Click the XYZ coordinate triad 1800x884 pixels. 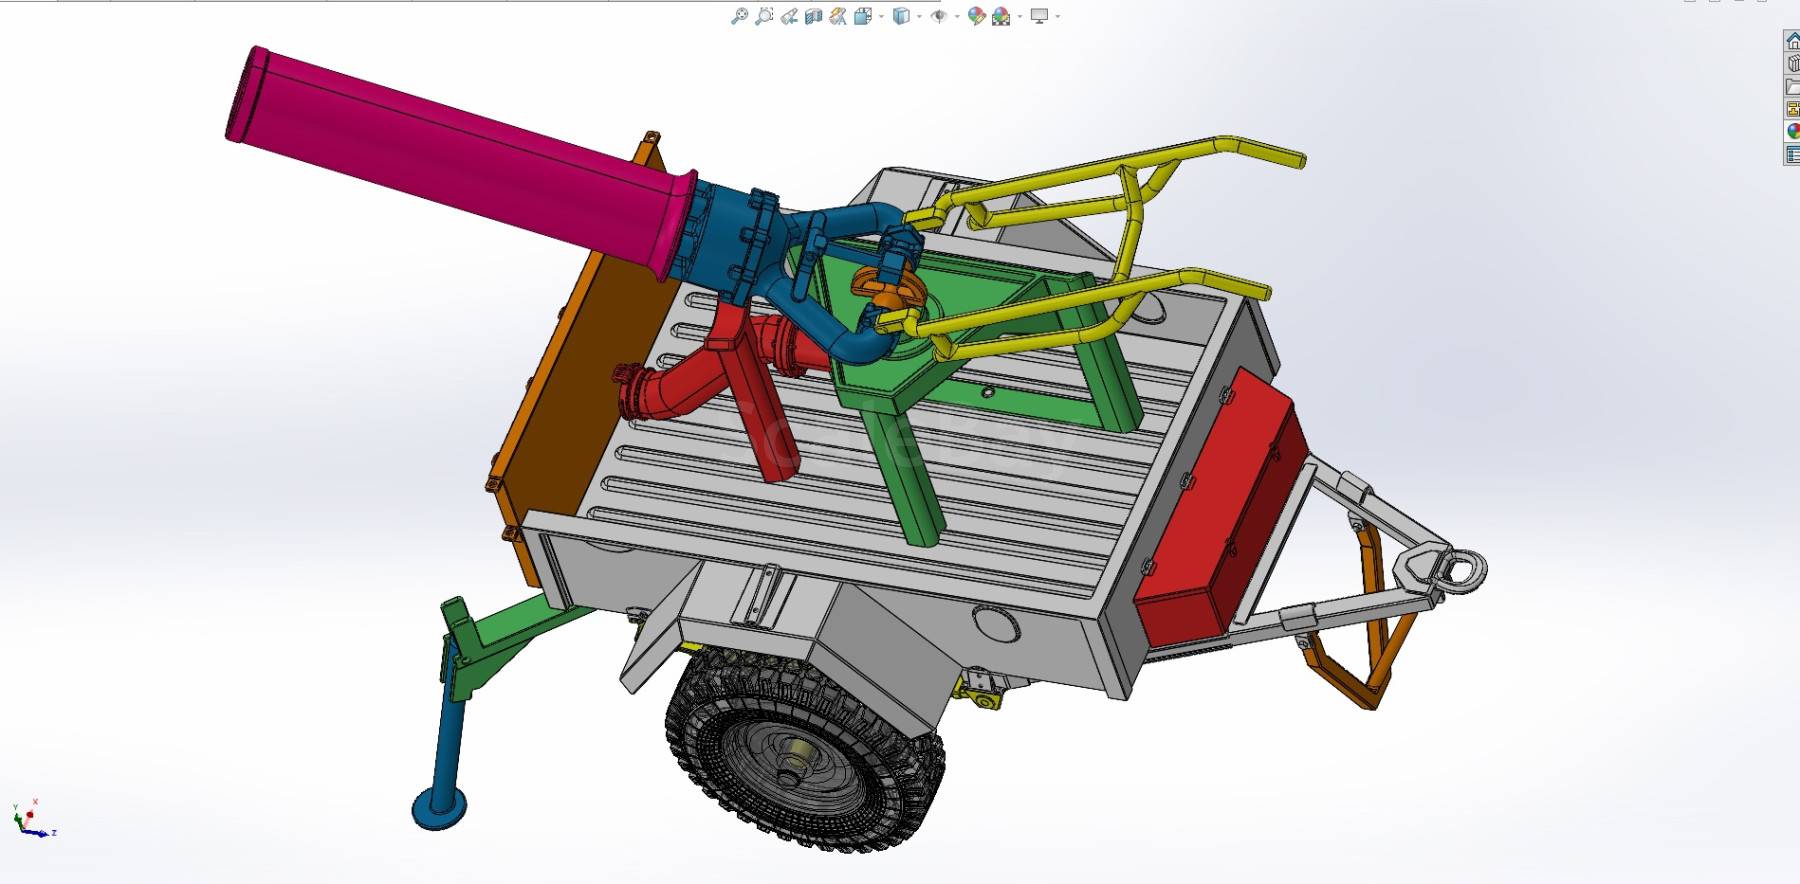pyautogui.click(x=33, y=819)
